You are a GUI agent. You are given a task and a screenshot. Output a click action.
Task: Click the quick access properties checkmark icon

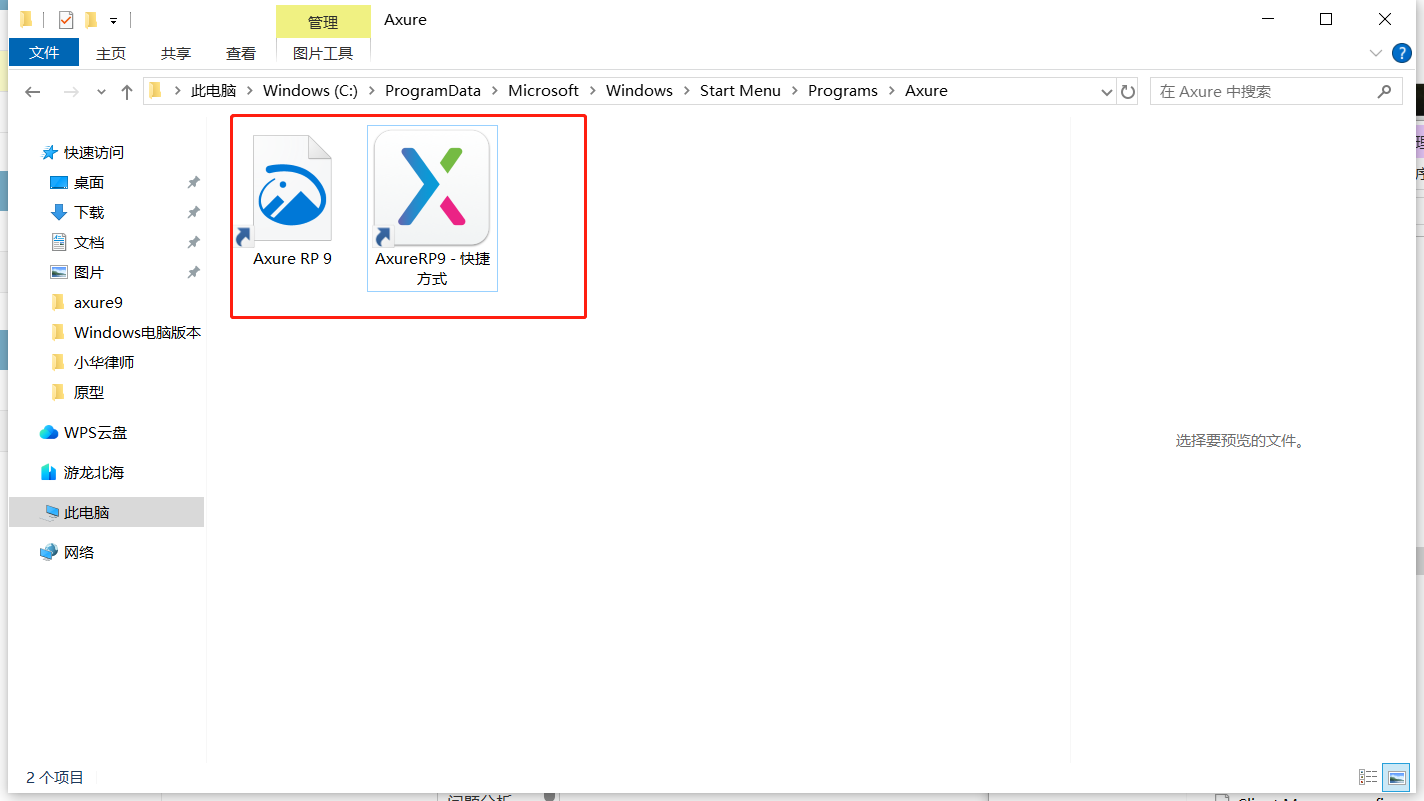coord(66,19)
